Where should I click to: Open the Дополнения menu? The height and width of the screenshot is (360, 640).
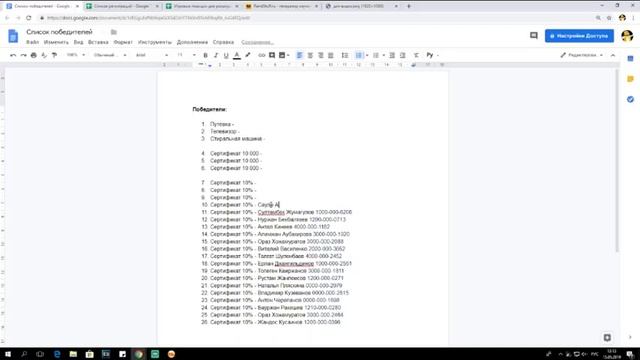[192, 42]
